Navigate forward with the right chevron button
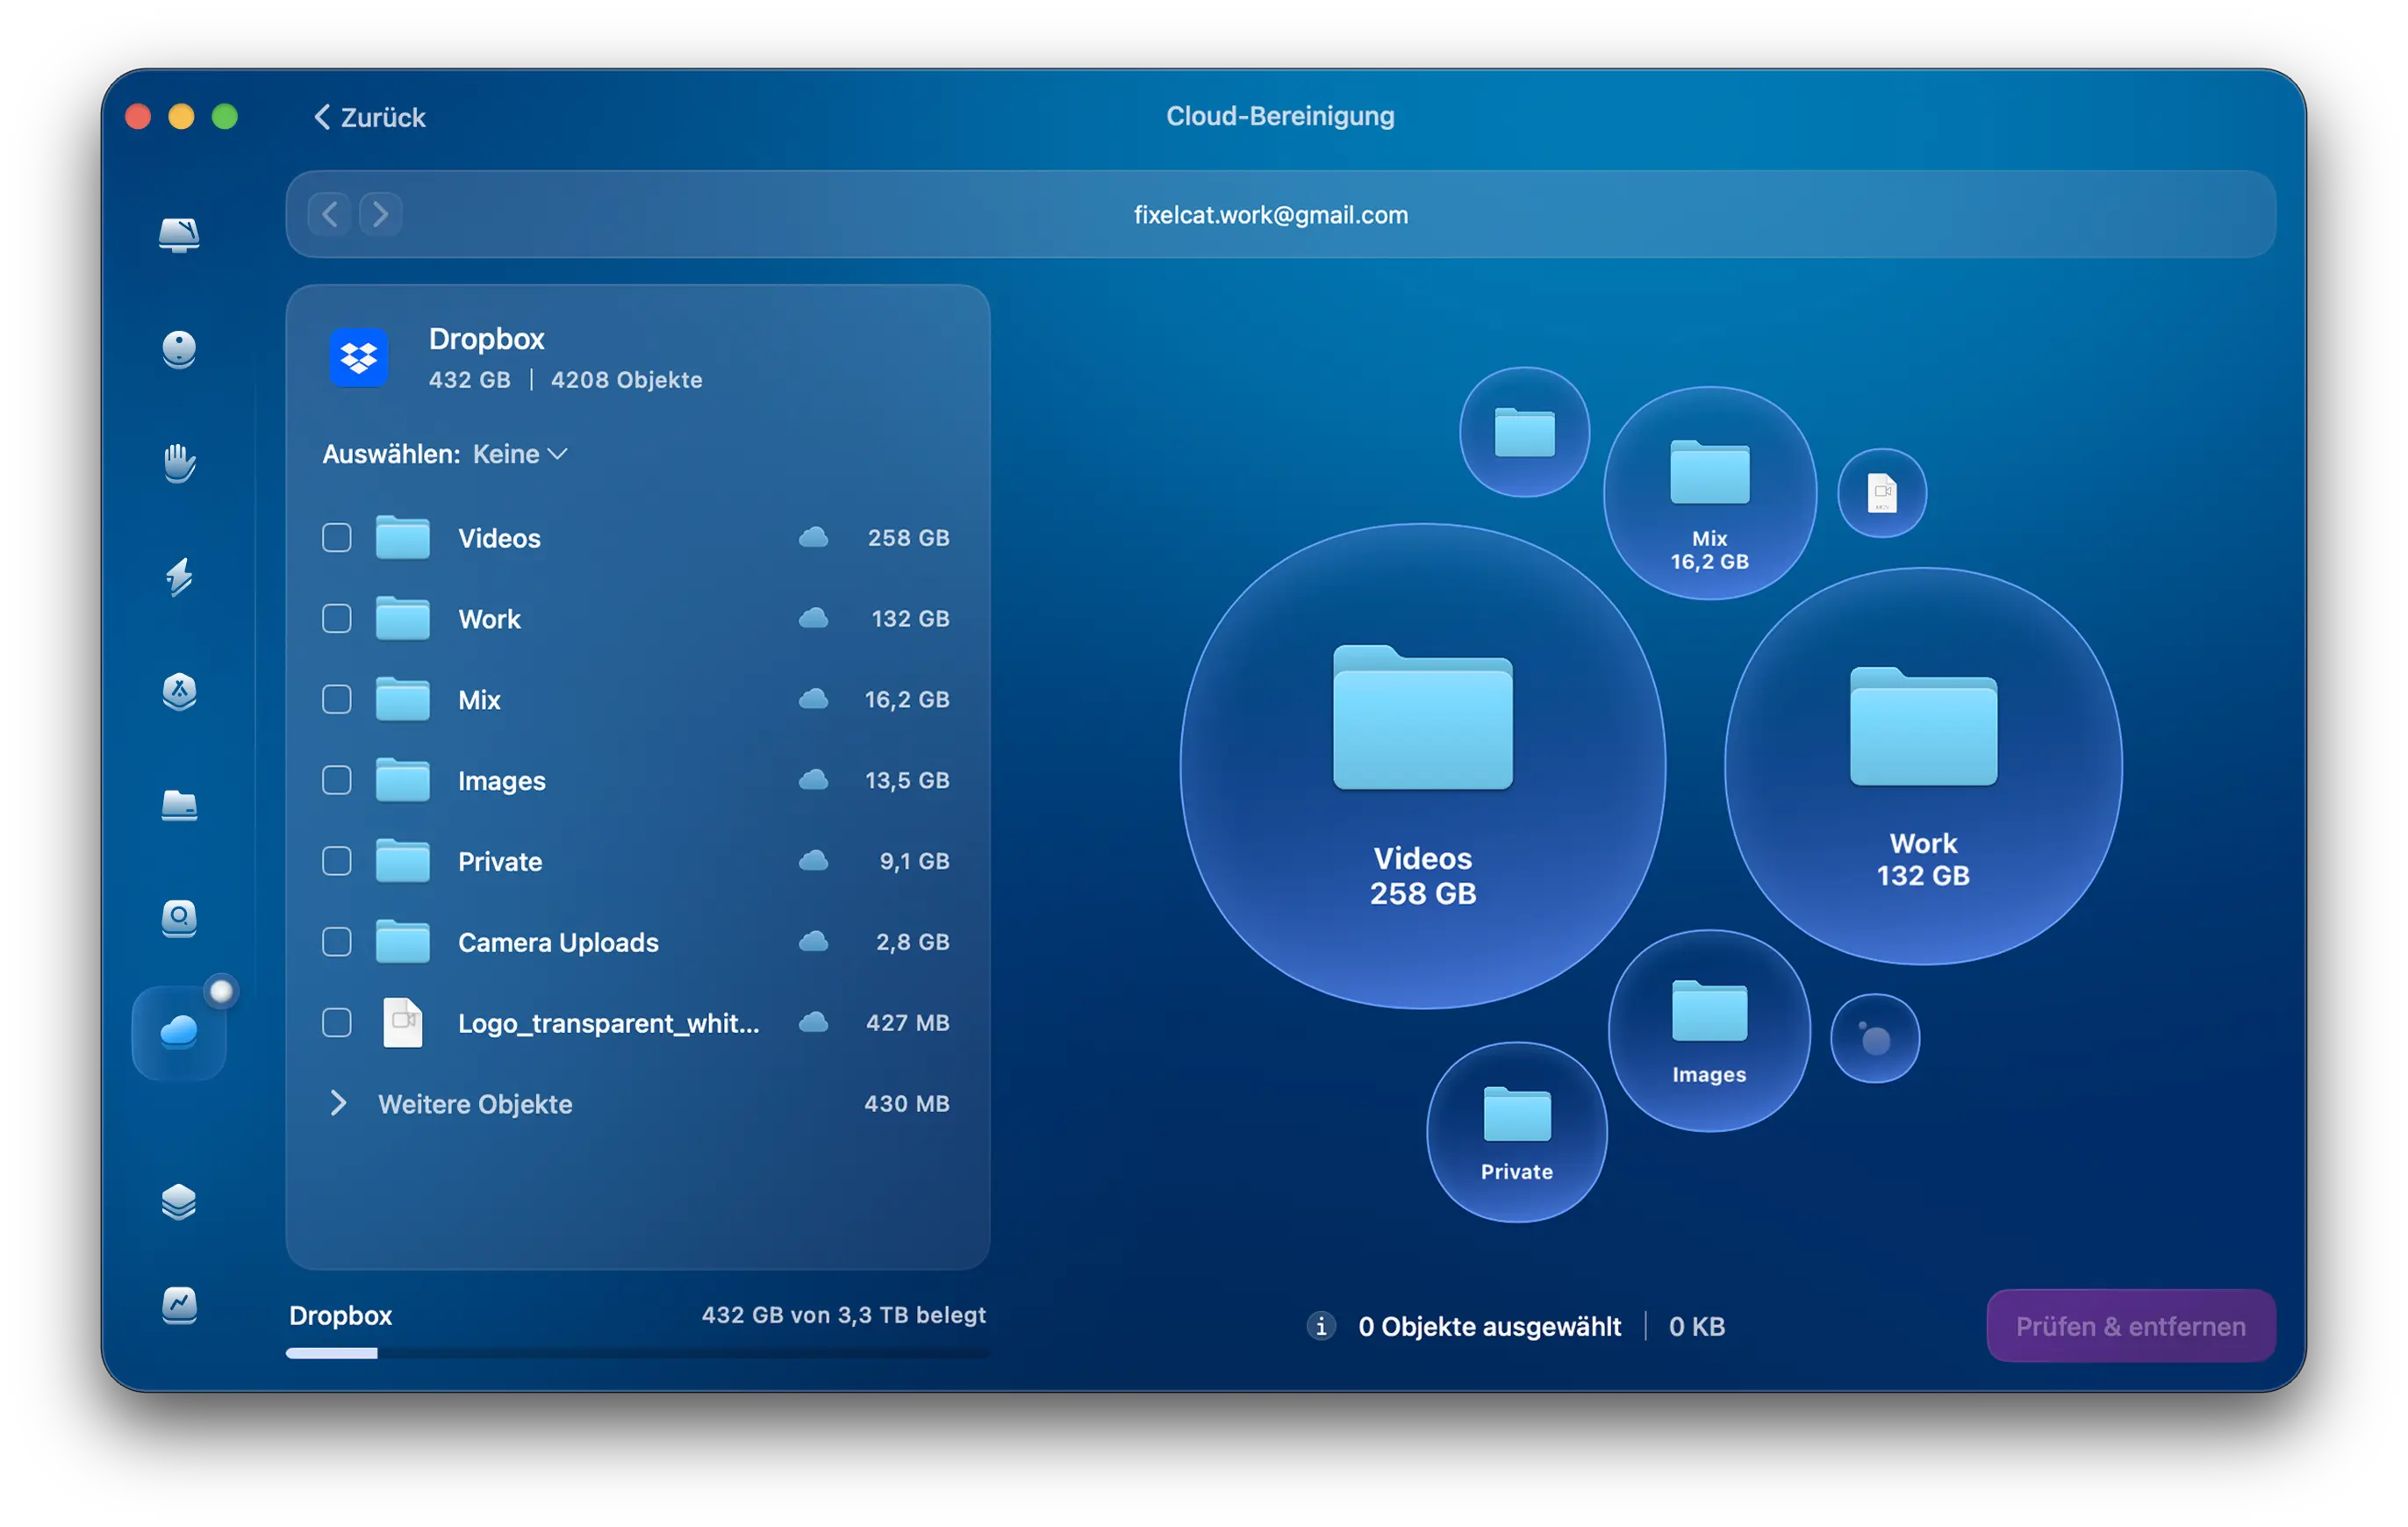2408x1527 pixels. 380,214
